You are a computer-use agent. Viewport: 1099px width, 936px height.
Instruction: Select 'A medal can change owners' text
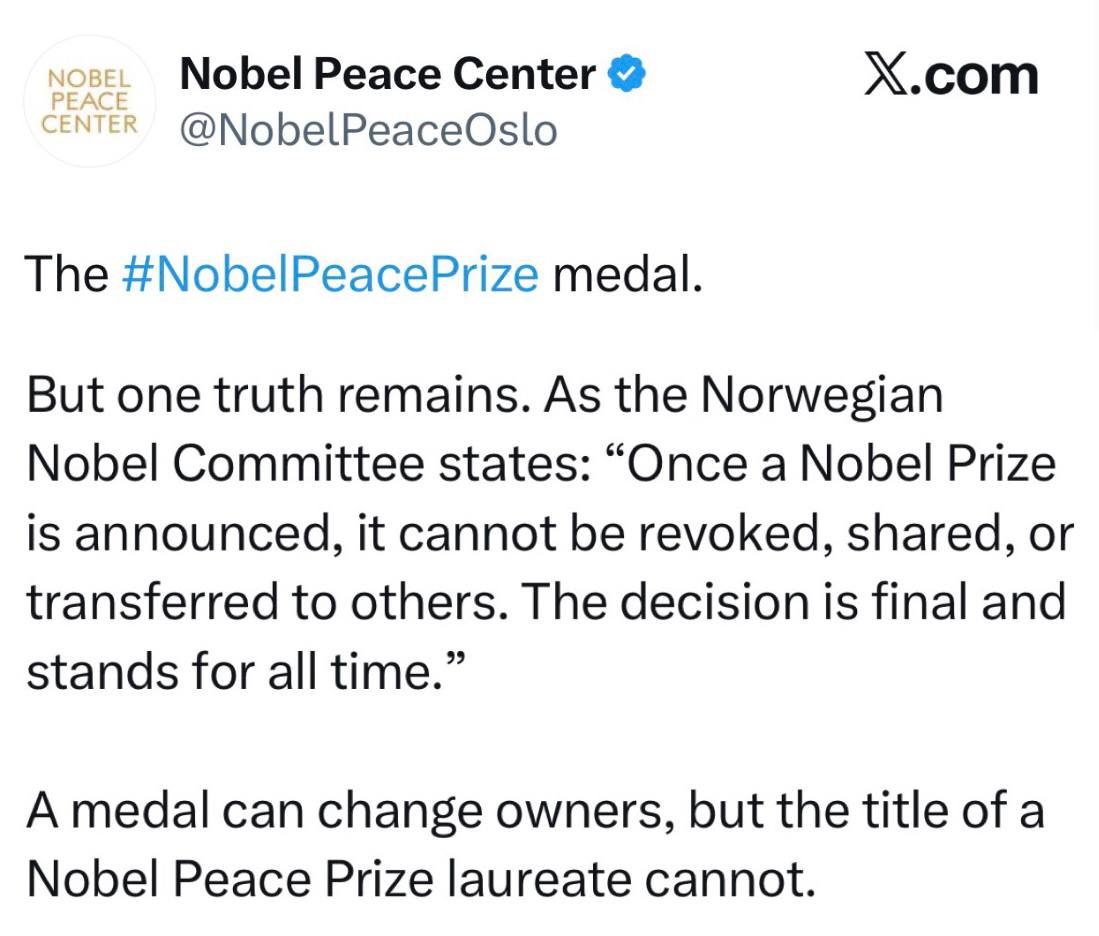pyautogui.click(x=341, y=810)
